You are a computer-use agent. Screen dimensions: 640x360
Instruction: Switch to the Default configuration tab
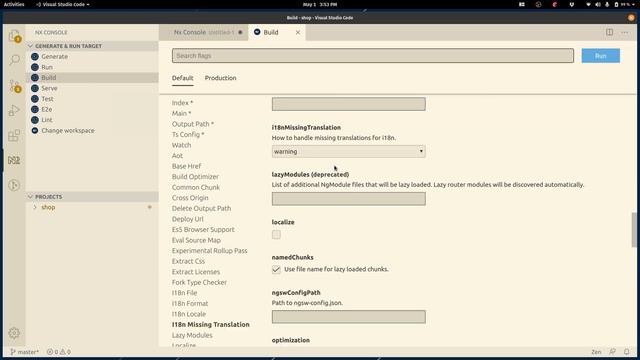pyautogui.click(x=182, y=78)
